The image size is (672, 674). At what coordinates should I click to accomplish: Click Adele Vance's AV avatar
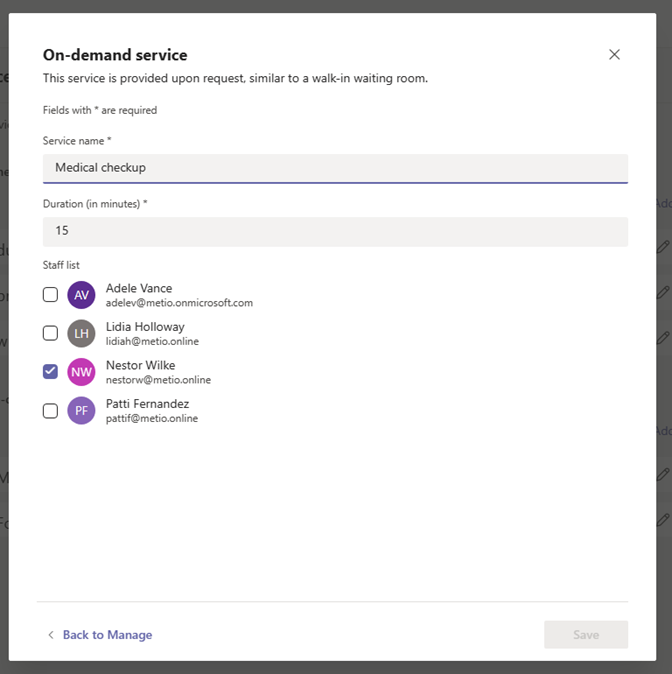click(x=81, y=295)
